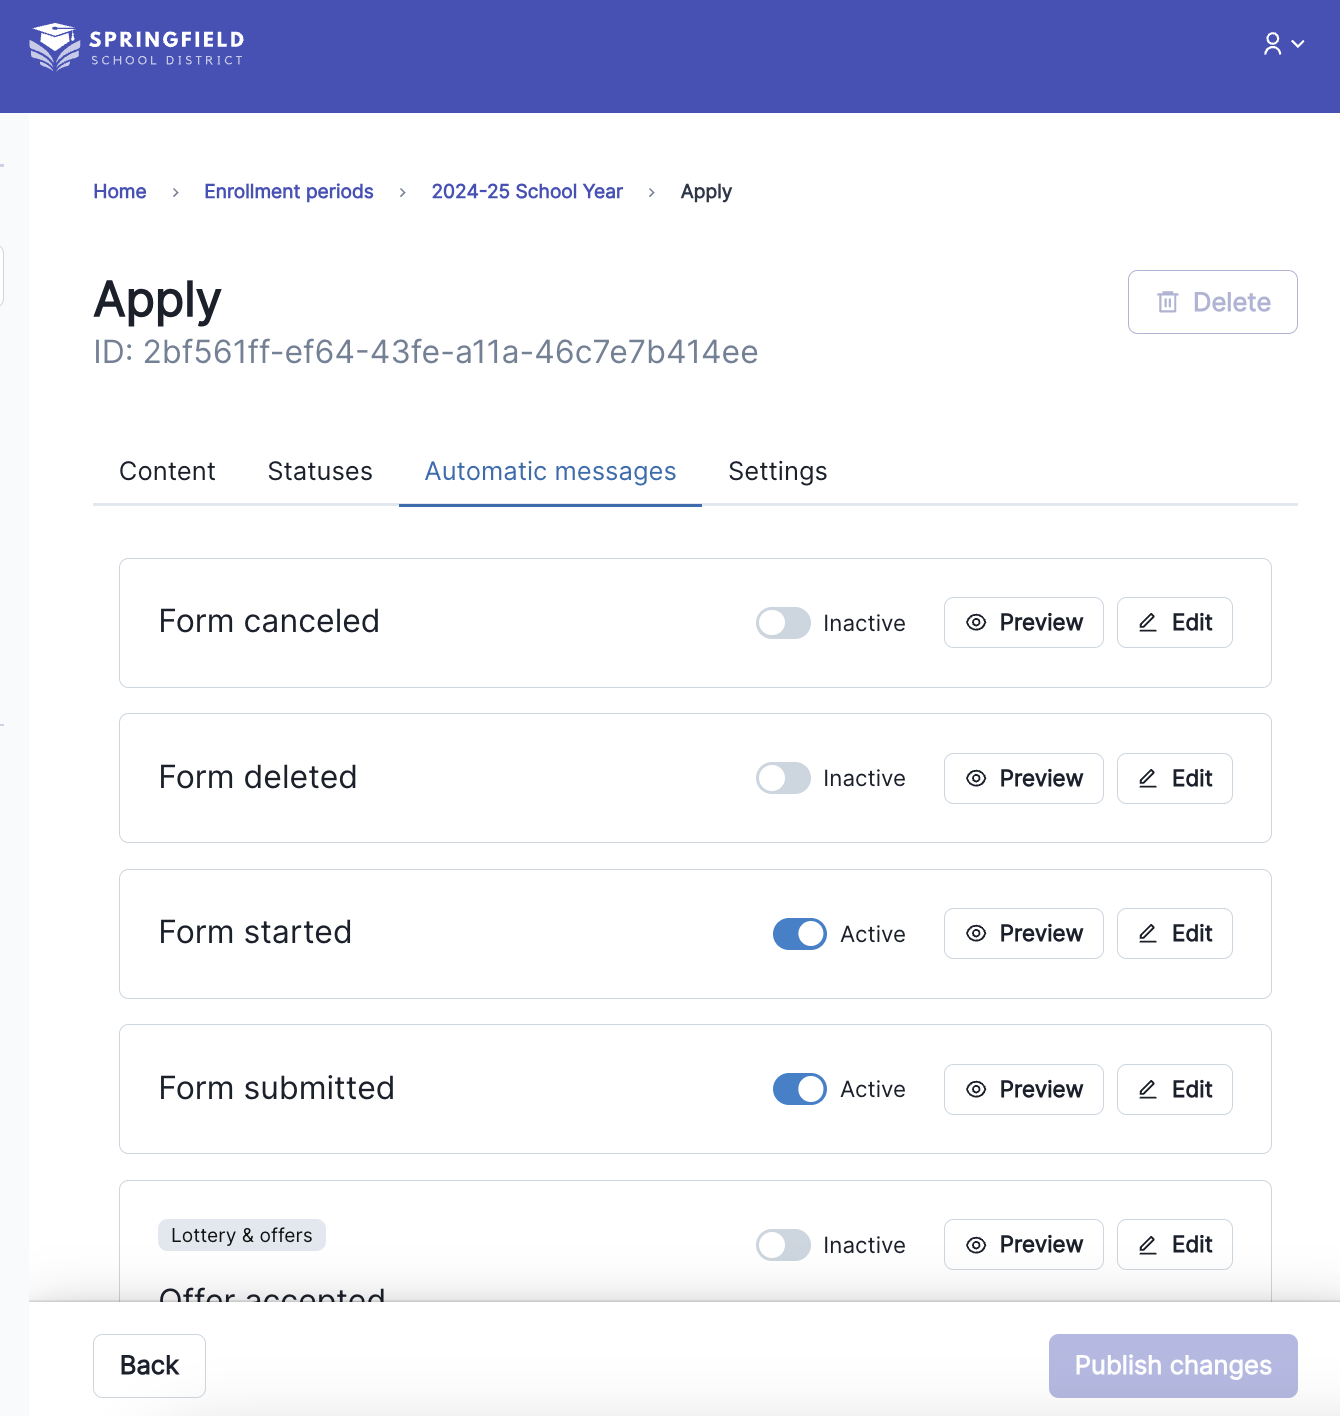This screenshot has width=1340, height=1416.
Task: Disable the Form started message toggle
Action: [x=799, y=934]
